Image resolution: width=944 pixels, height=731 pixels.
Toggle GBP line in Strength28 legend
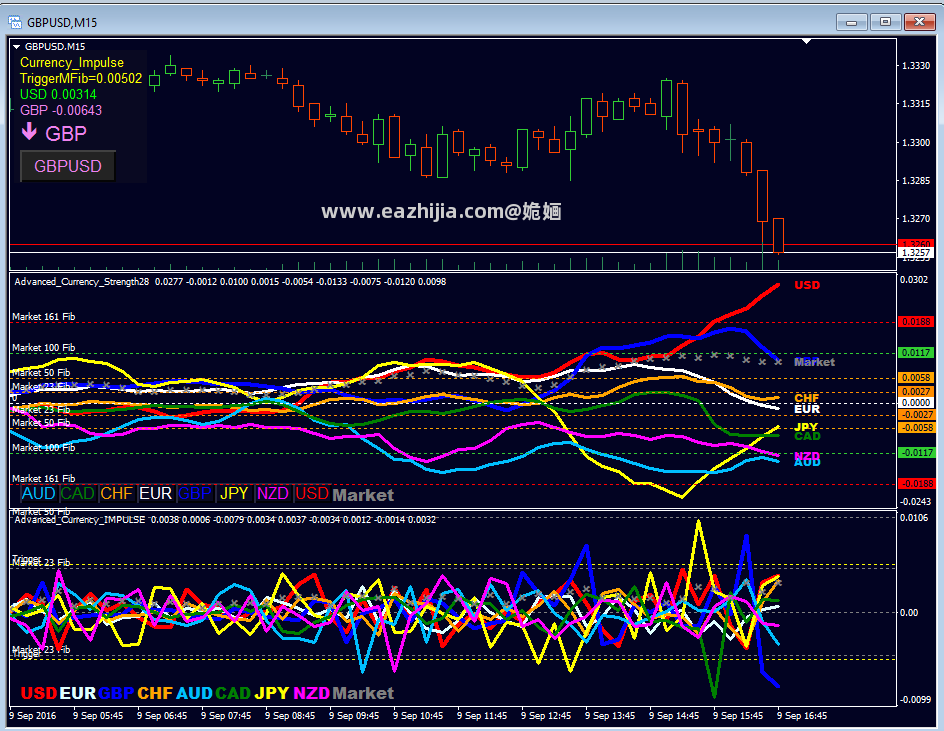pos(194,494)
